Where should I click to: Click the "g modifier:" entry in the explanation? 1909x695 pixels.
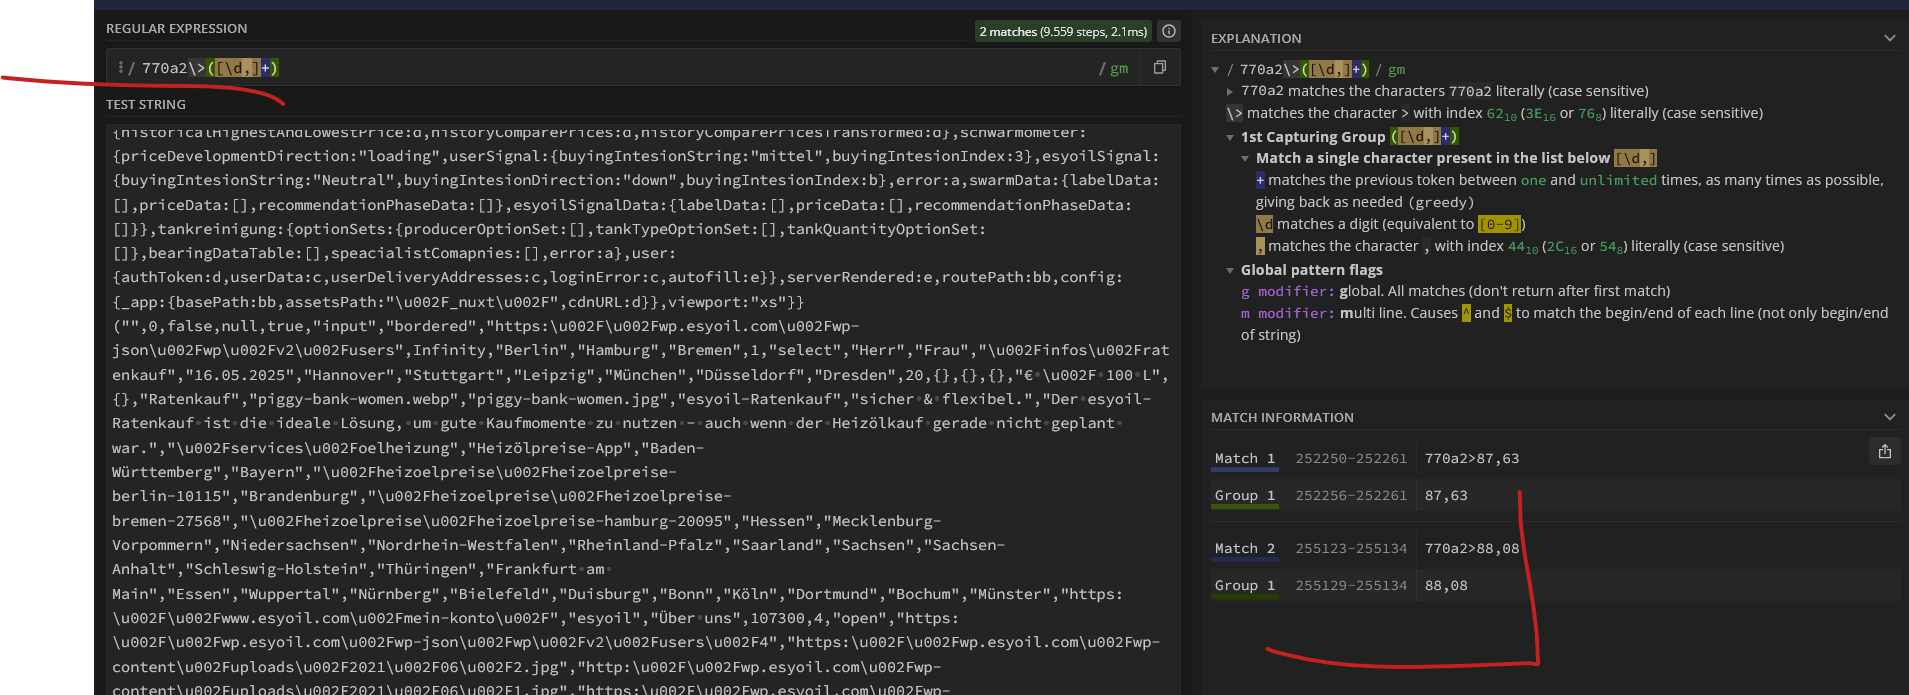(x=1287, y=291)
